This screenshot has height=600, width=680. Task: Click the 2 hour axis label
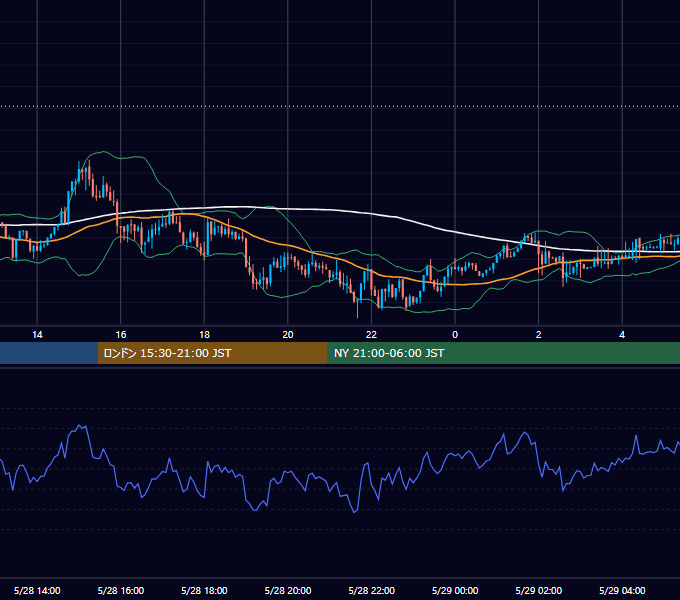[539, 335]
